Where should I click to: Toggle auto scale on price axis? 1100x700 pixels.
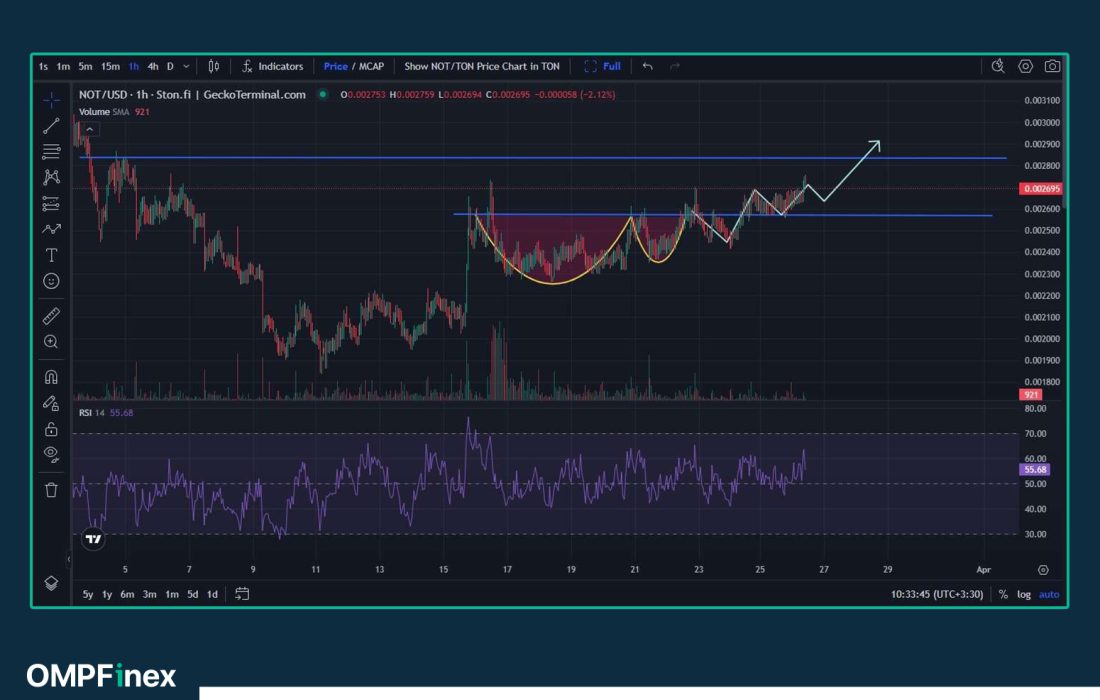coord(1048,594)
